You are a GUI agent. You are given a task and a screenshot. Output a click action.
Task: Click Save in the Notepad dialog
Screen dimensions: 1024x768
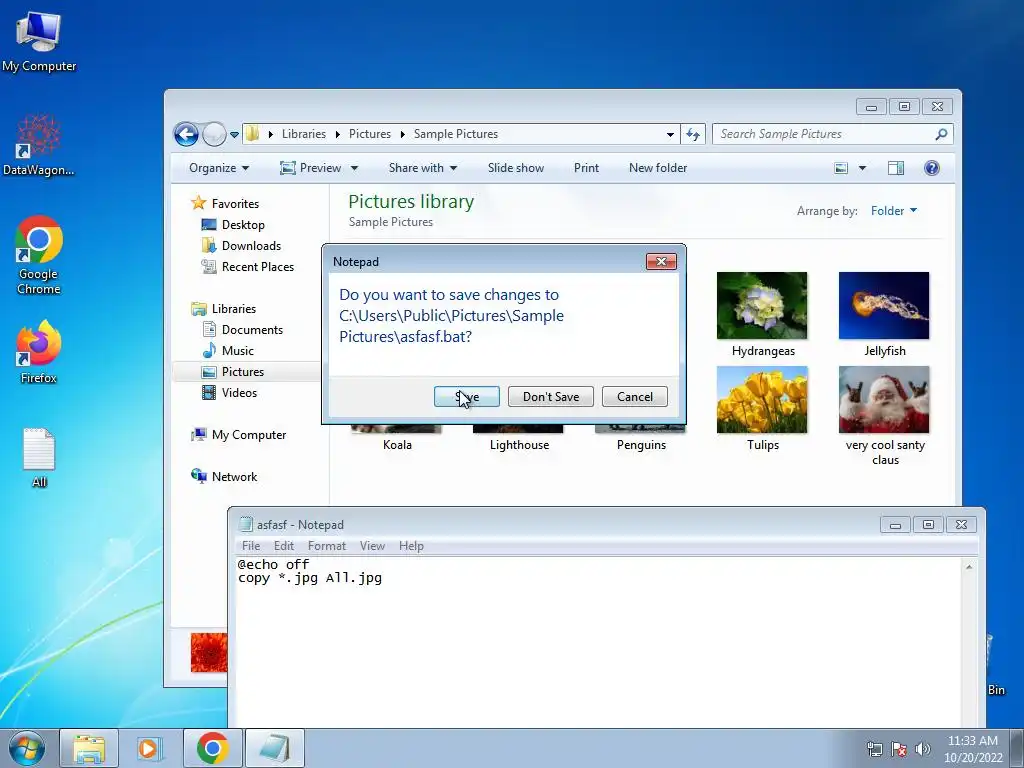click(x=466, y=396)
